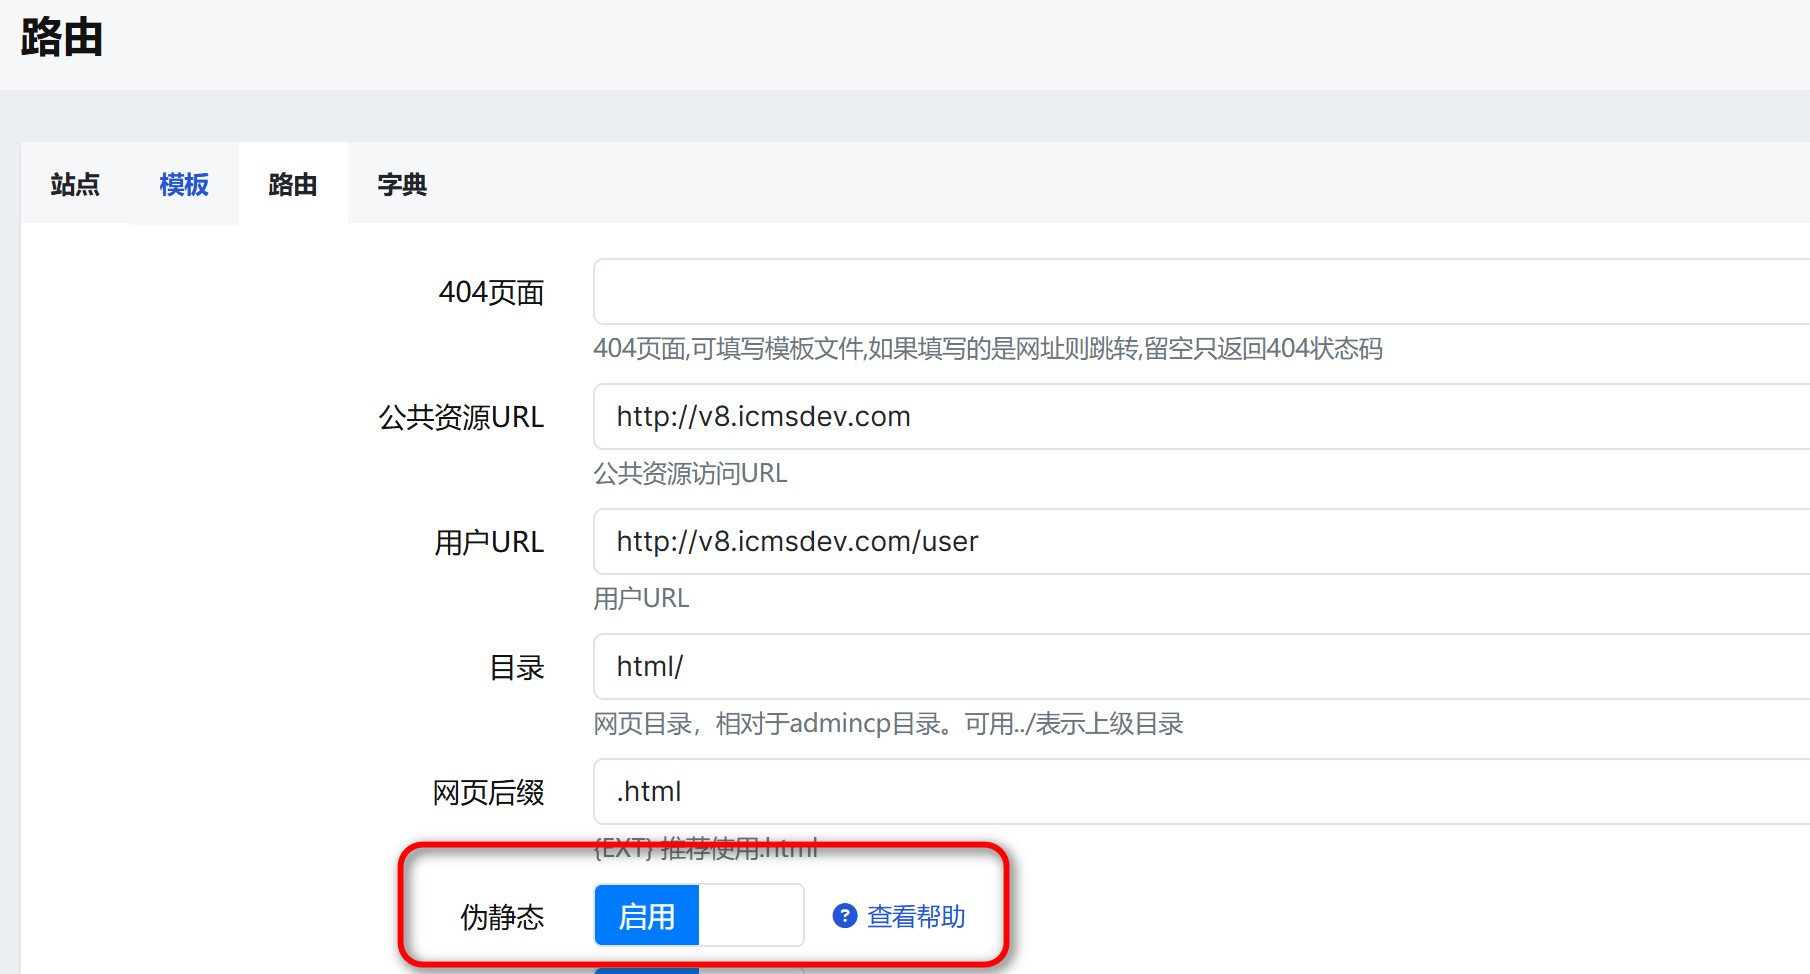
Task: Toggle the 伪静态 启用 switch
Action: [647, 916]
